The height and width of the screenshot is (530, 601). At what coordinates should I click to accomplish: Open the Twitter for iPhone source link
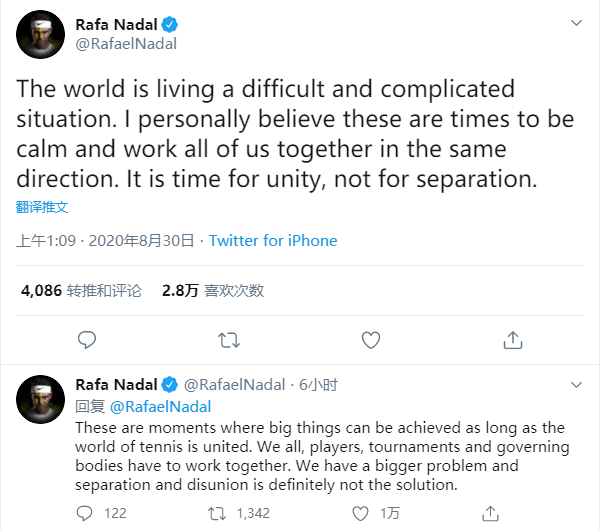273,241
